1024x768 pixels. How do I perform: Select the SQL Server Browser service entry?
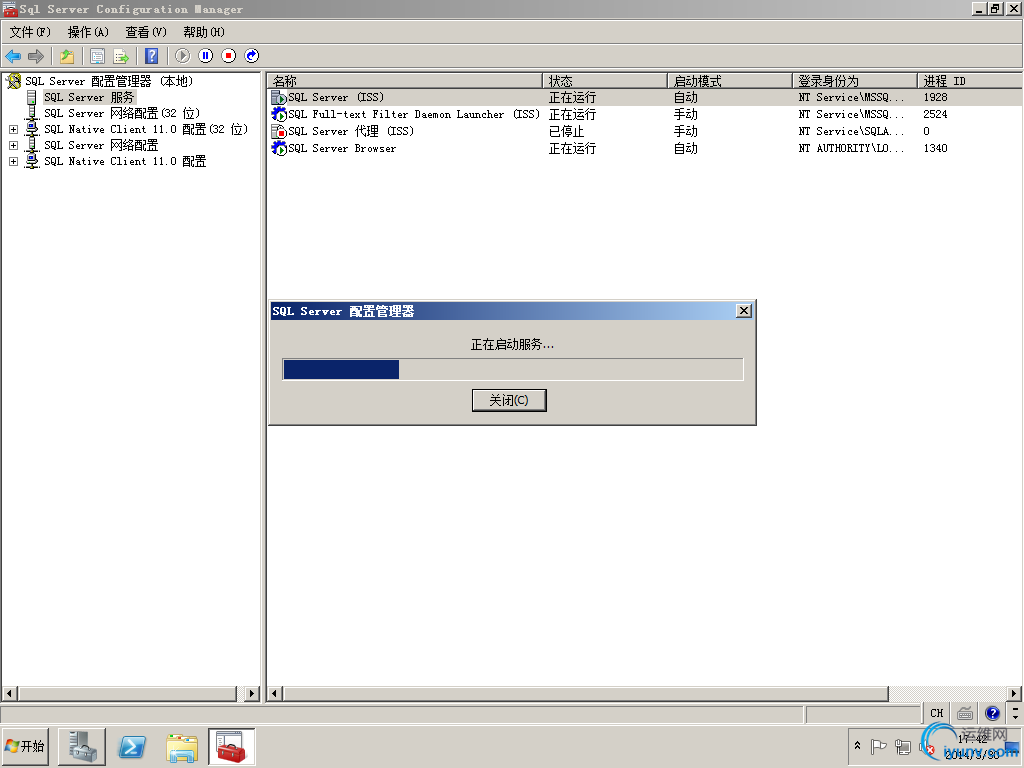click(x=343, y=148)
